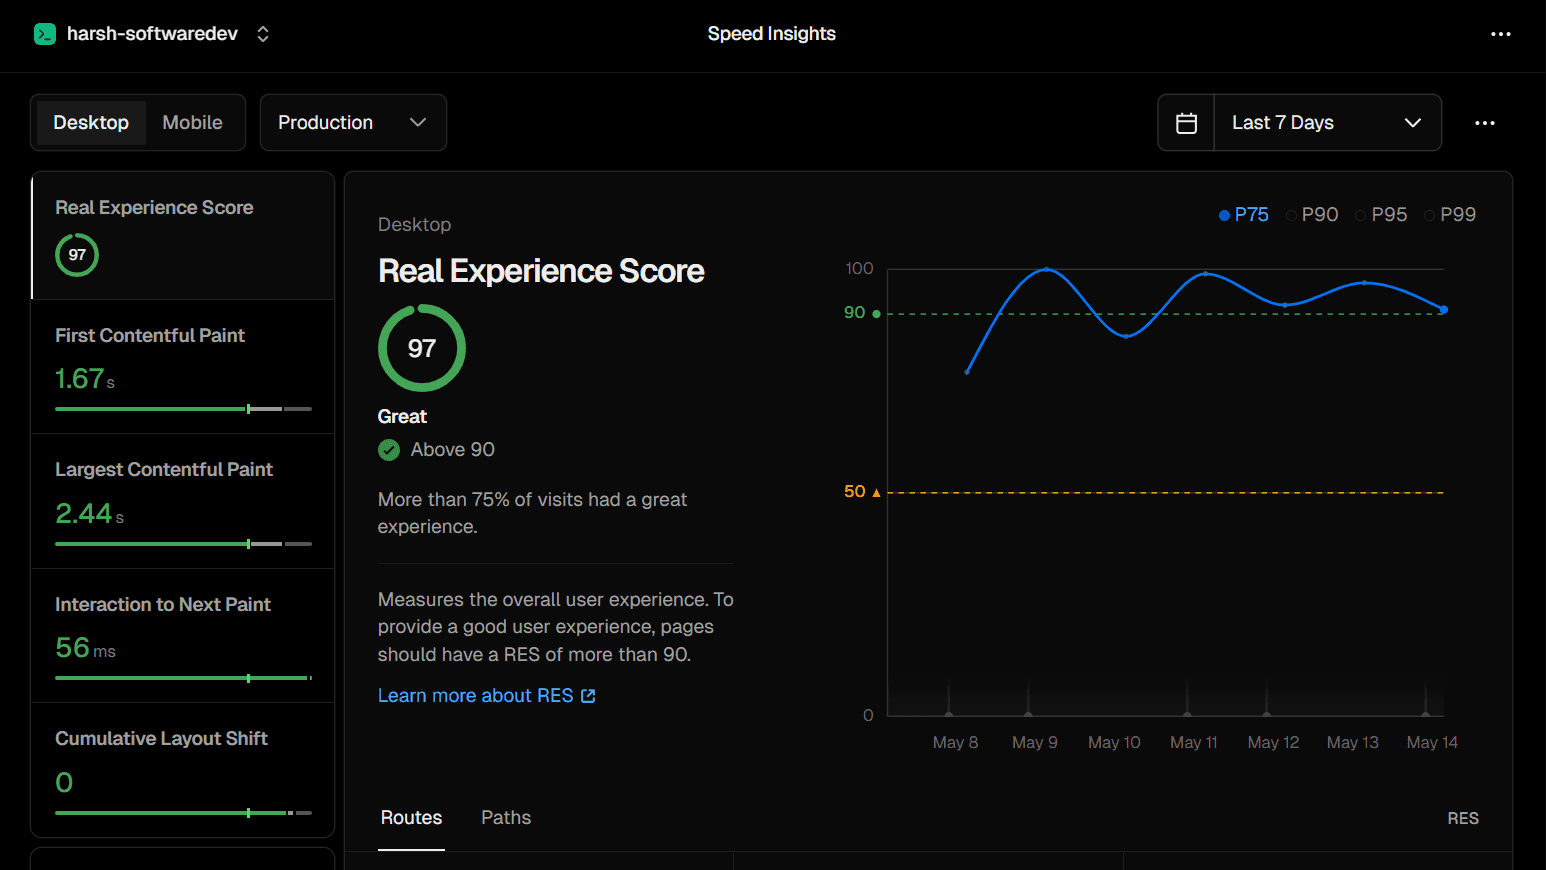This screenshot has height=870, width=1546.
Task: Open the Paths tab
Action: [x=506, y=818]
